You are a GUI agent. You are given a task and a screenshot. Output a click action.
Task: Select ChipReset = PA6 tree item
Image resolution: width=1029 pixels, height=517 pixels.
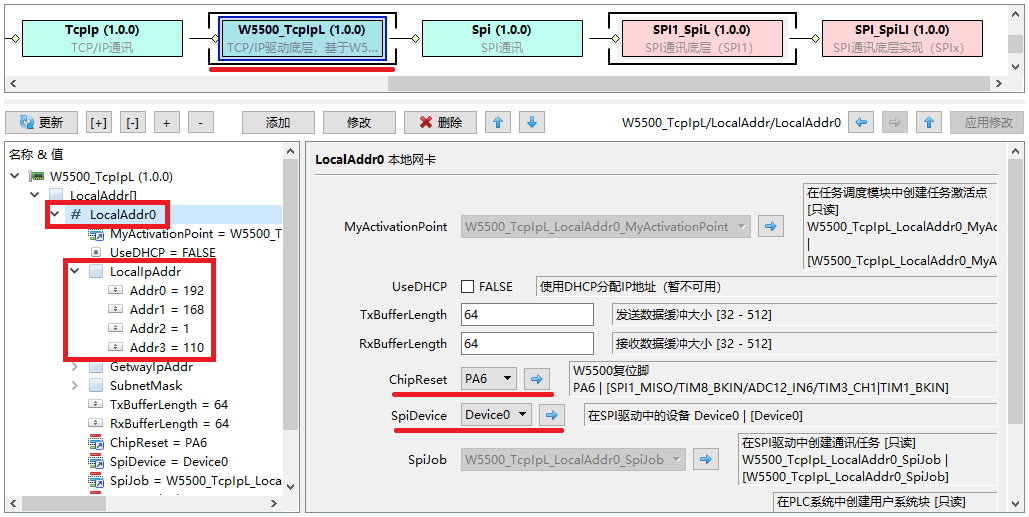[x=158, y=443]
